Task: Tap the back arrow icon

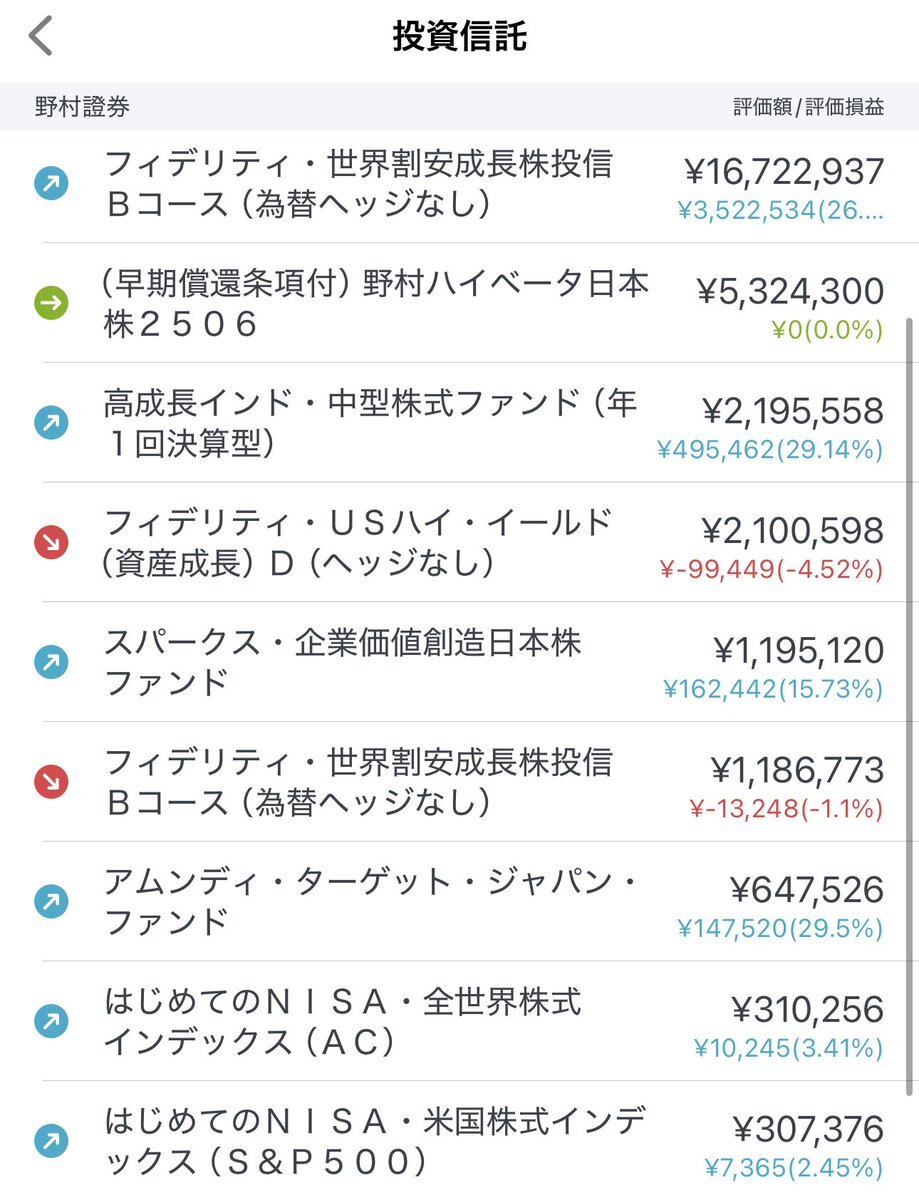Action: coord(40,37)
